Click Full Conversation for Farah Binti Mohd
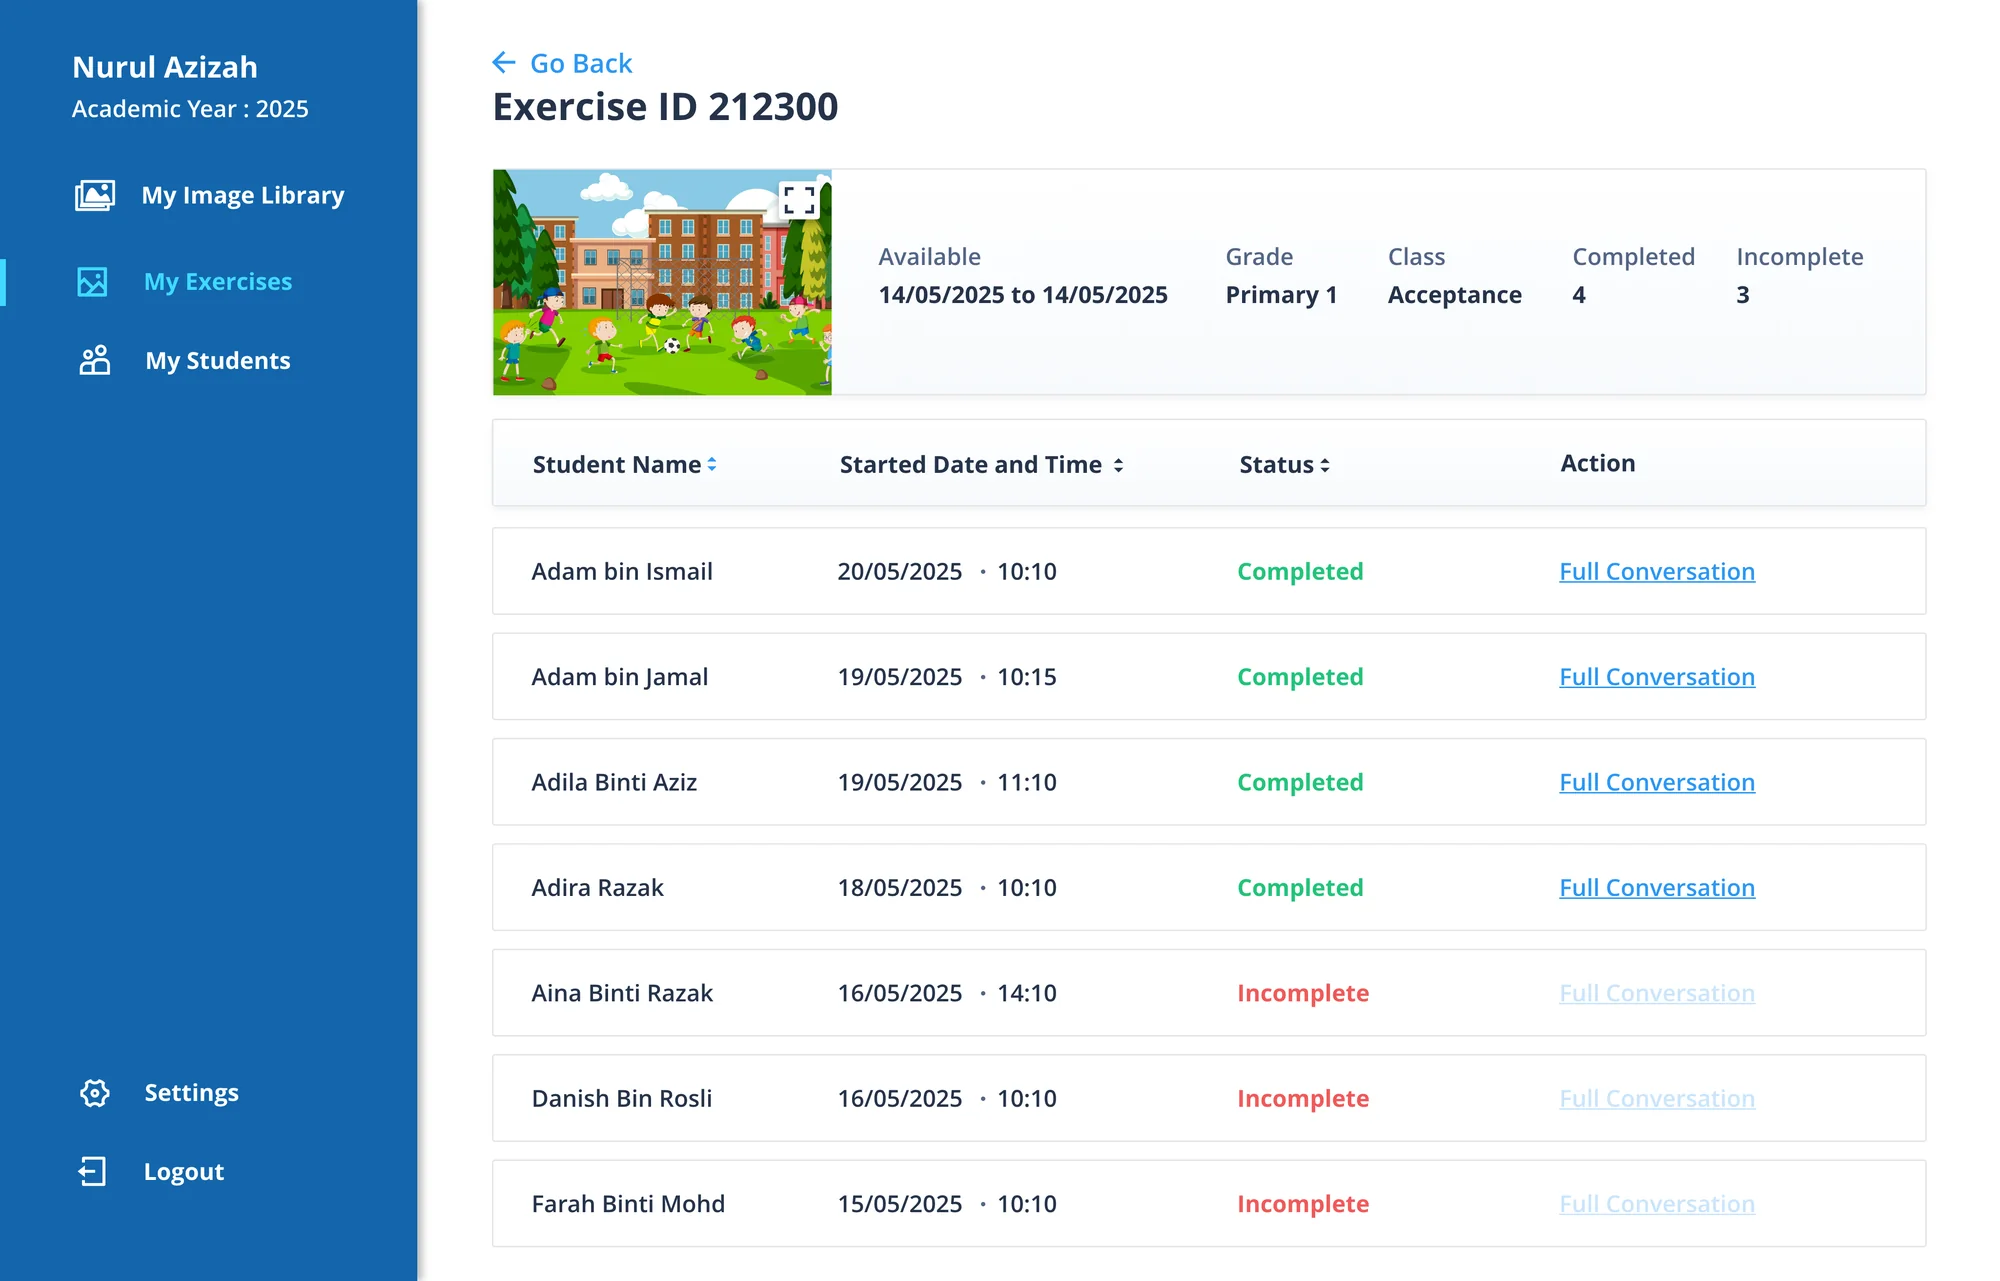Viewport: 2000px width, 1281px height. (x=1657, y=1204)
